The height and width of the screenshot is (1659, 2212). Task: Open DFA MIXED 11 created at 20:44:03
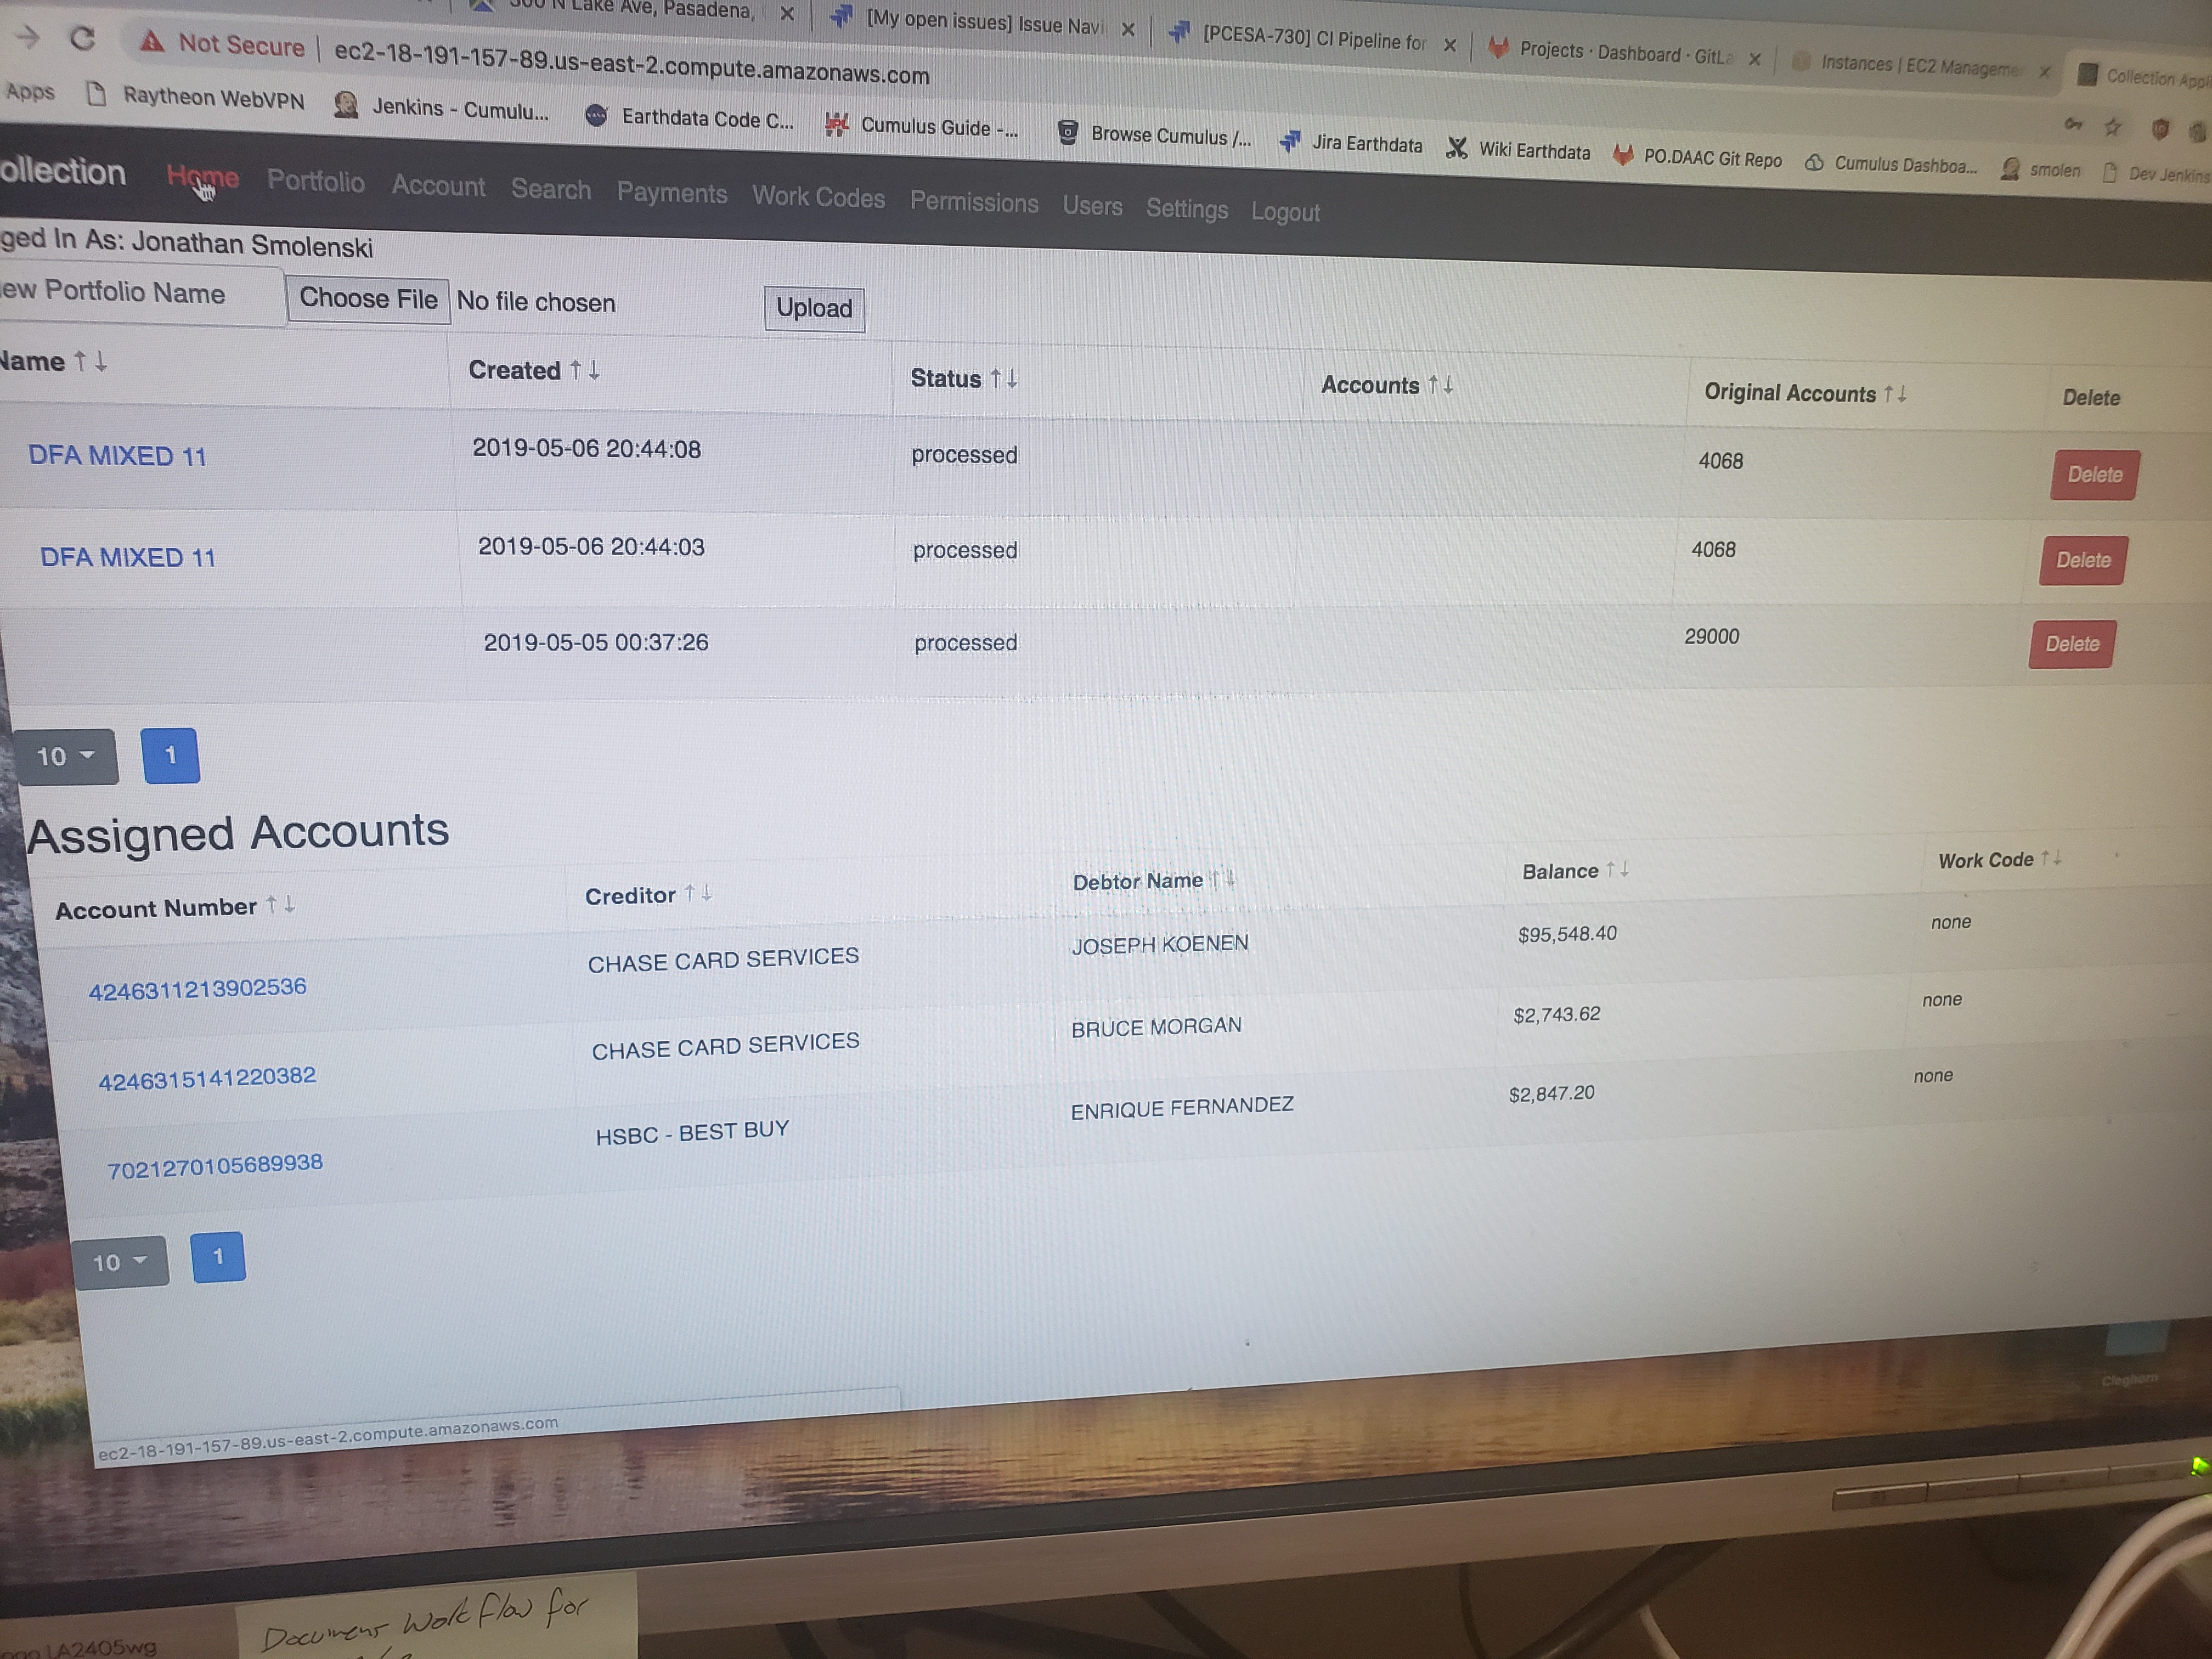[128, 557]
